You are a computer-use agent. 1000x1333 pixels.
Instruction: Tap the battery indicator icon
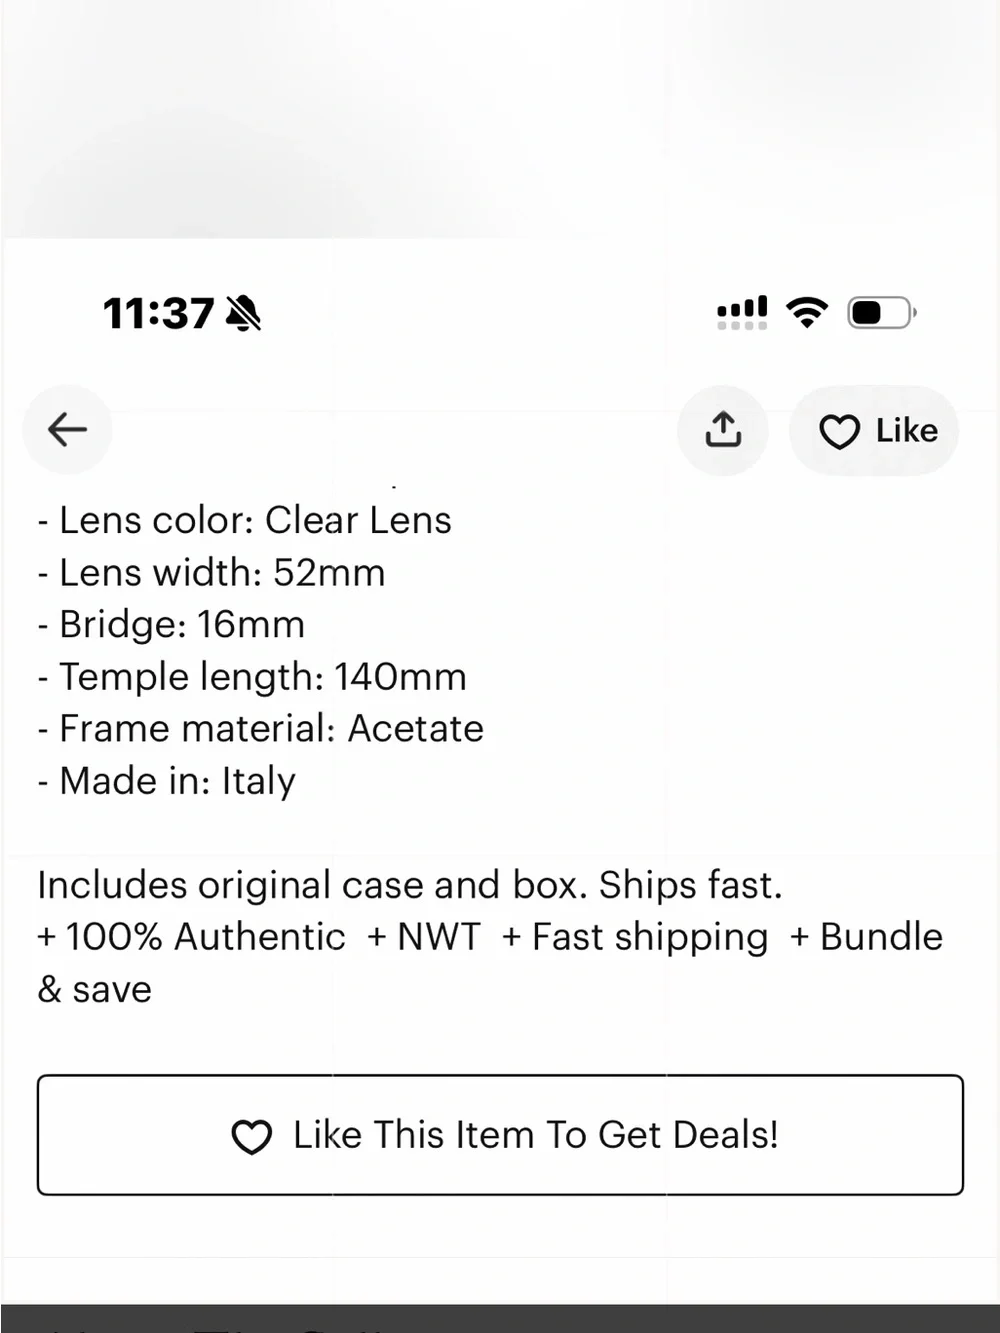coord(882,313)
